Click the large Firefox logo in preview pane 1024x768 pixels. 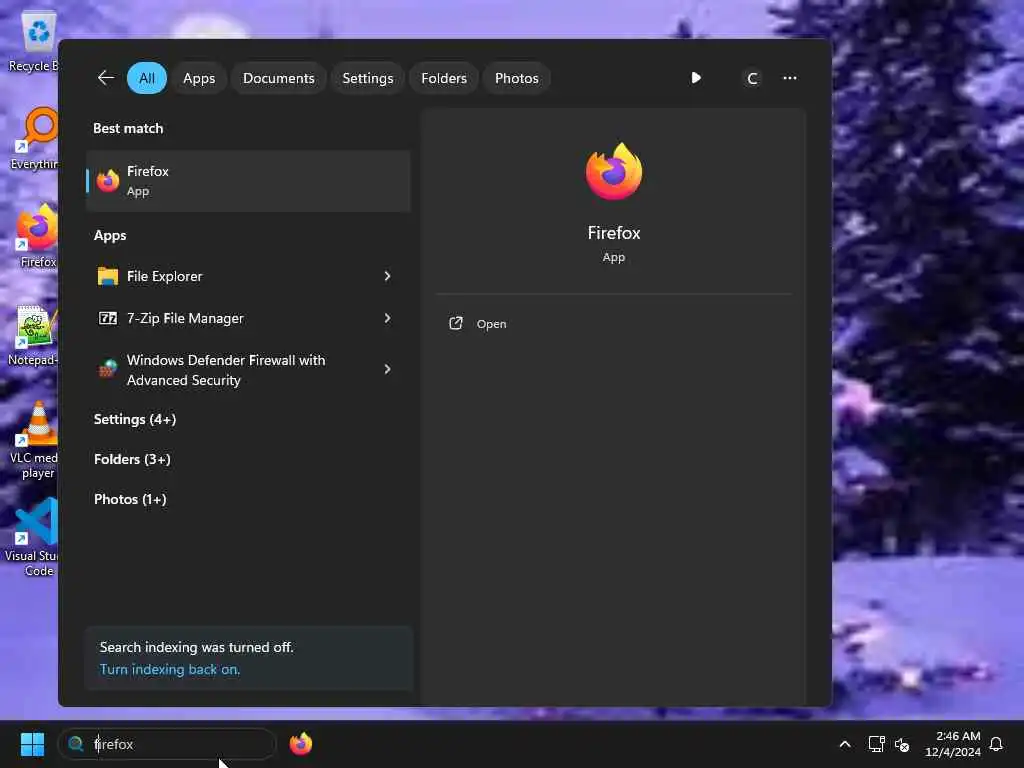click(614, 171)
